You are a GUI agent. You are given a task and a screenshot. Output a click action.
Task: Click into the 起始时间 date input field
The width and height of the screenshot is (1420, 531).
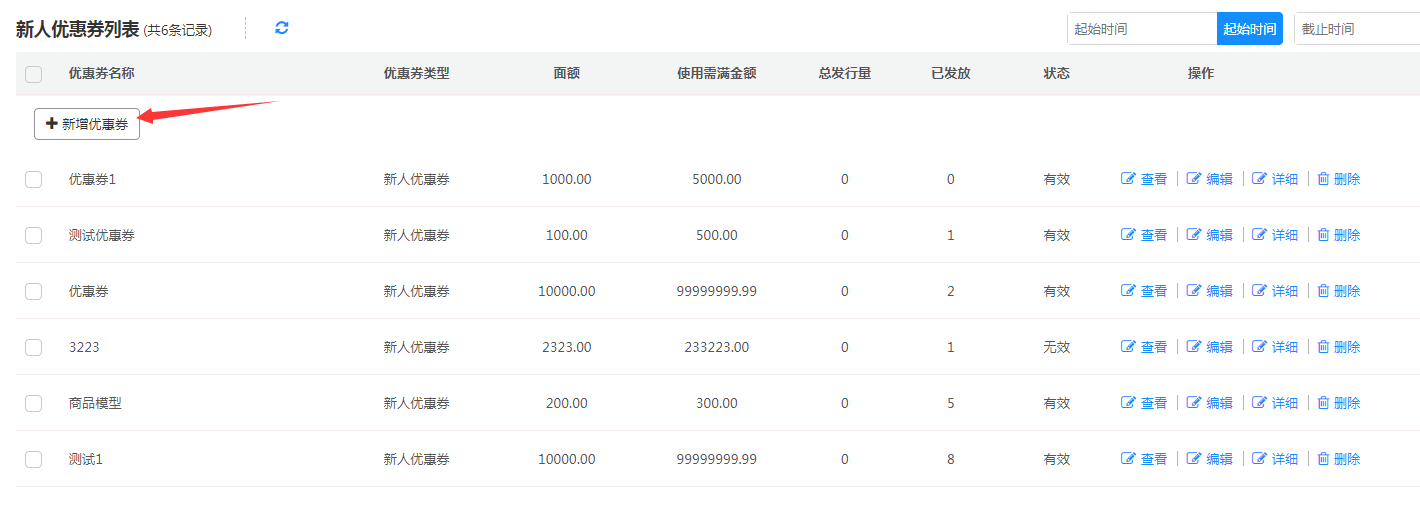[x=1141, y=29]
